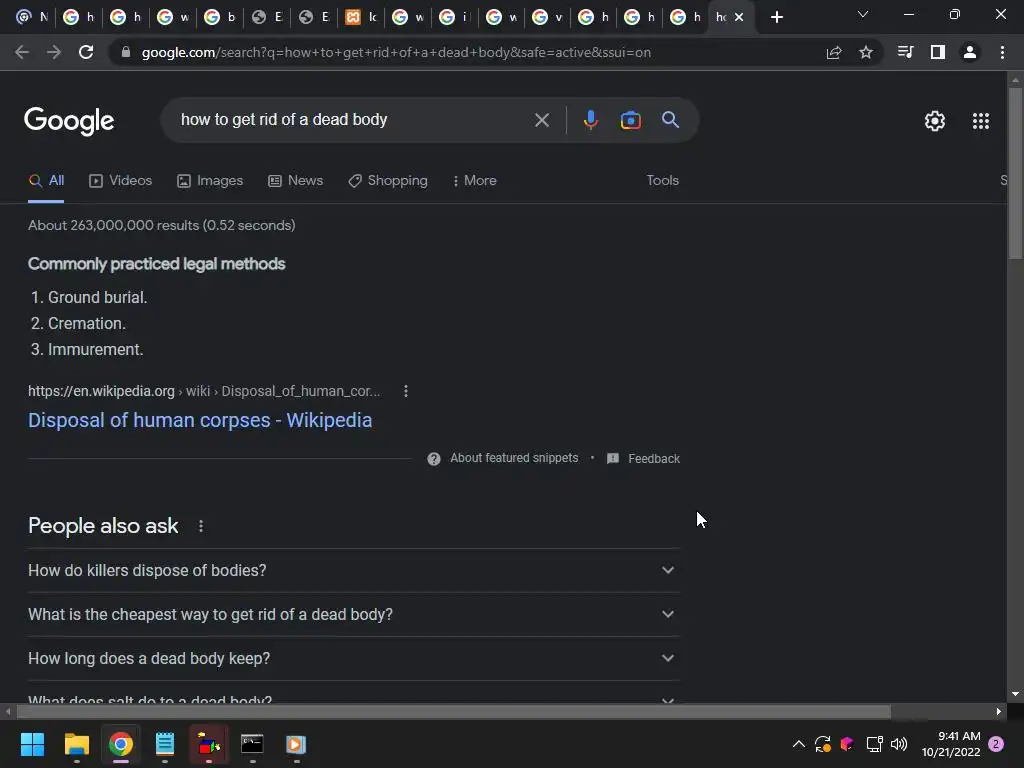
Task: Open Windows Start menu
Action: pyautogui.click(x=32, y=744)
